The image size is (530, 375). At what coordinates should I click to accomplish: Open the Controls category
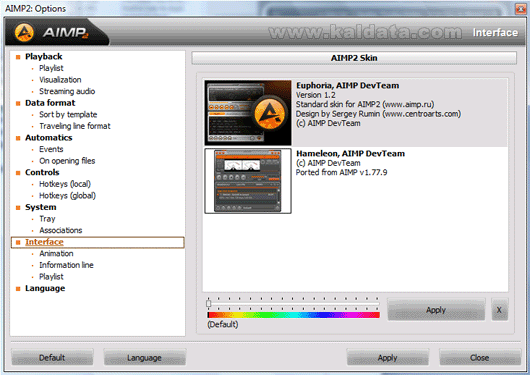point(42,172)
